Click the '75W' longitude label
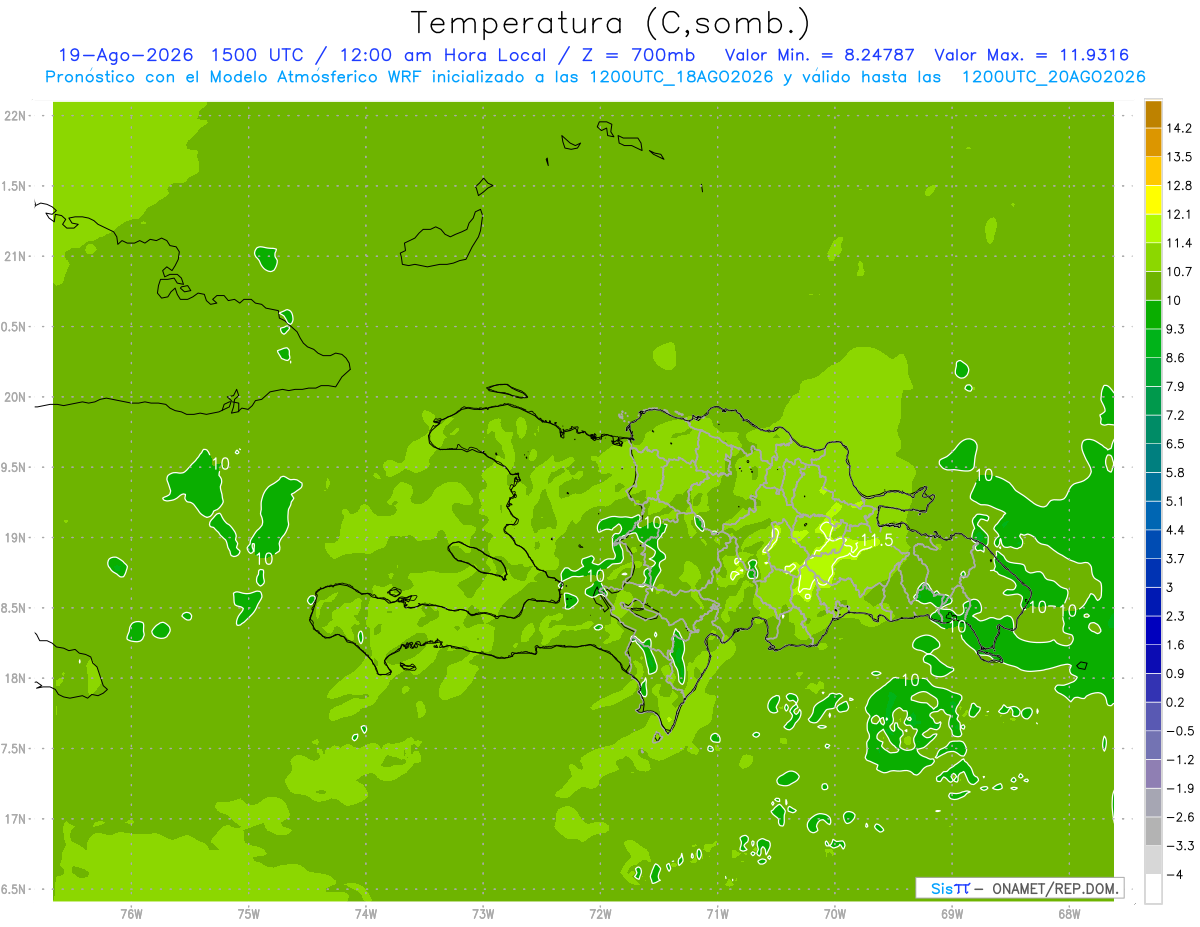The width and height of the screenshot is (1200, 927). 248,914
